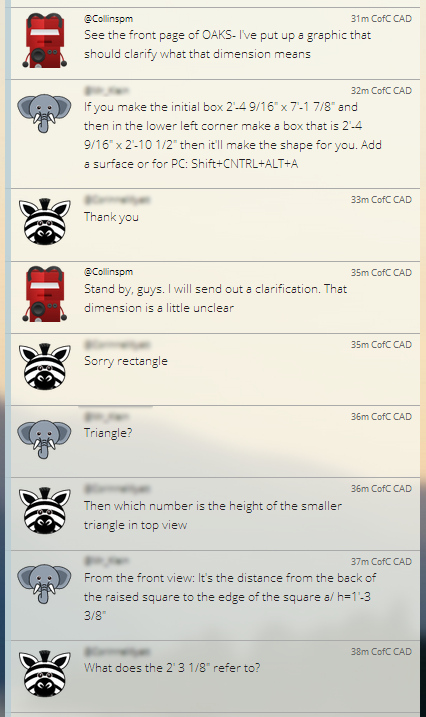Click the elephant avatar beside "Triangle?"
This screenshot has width=426, height=717.
pos(44,439)
